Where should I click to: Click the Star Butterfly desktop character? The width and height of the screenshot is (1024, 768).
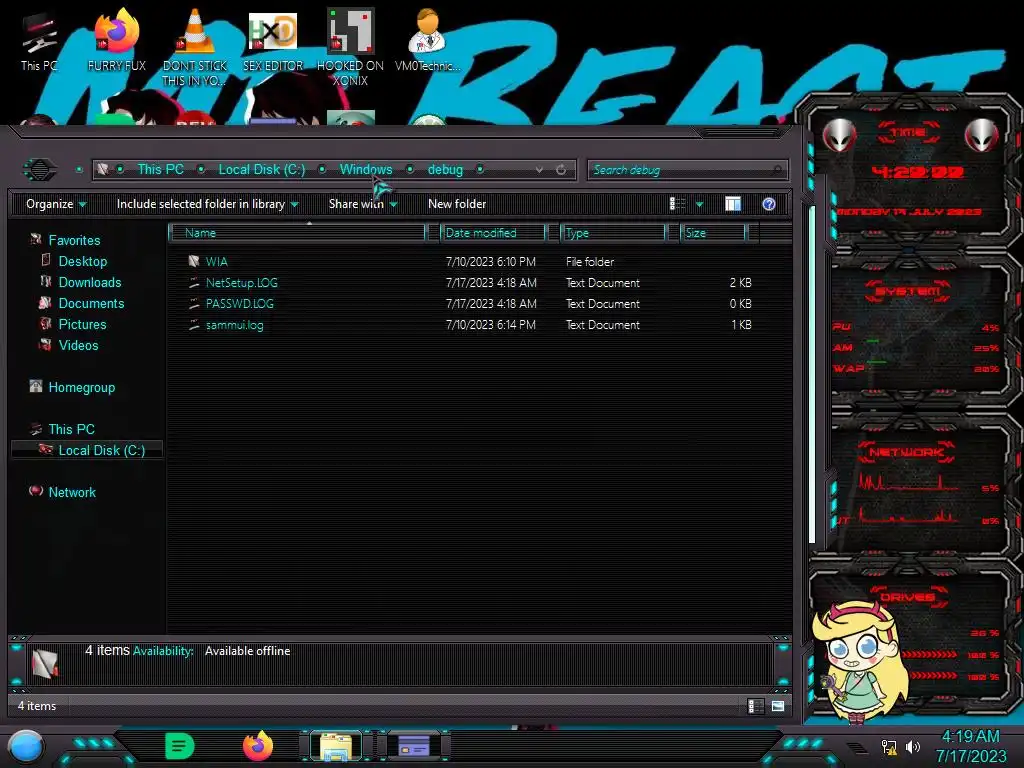(x=860, y=663)
